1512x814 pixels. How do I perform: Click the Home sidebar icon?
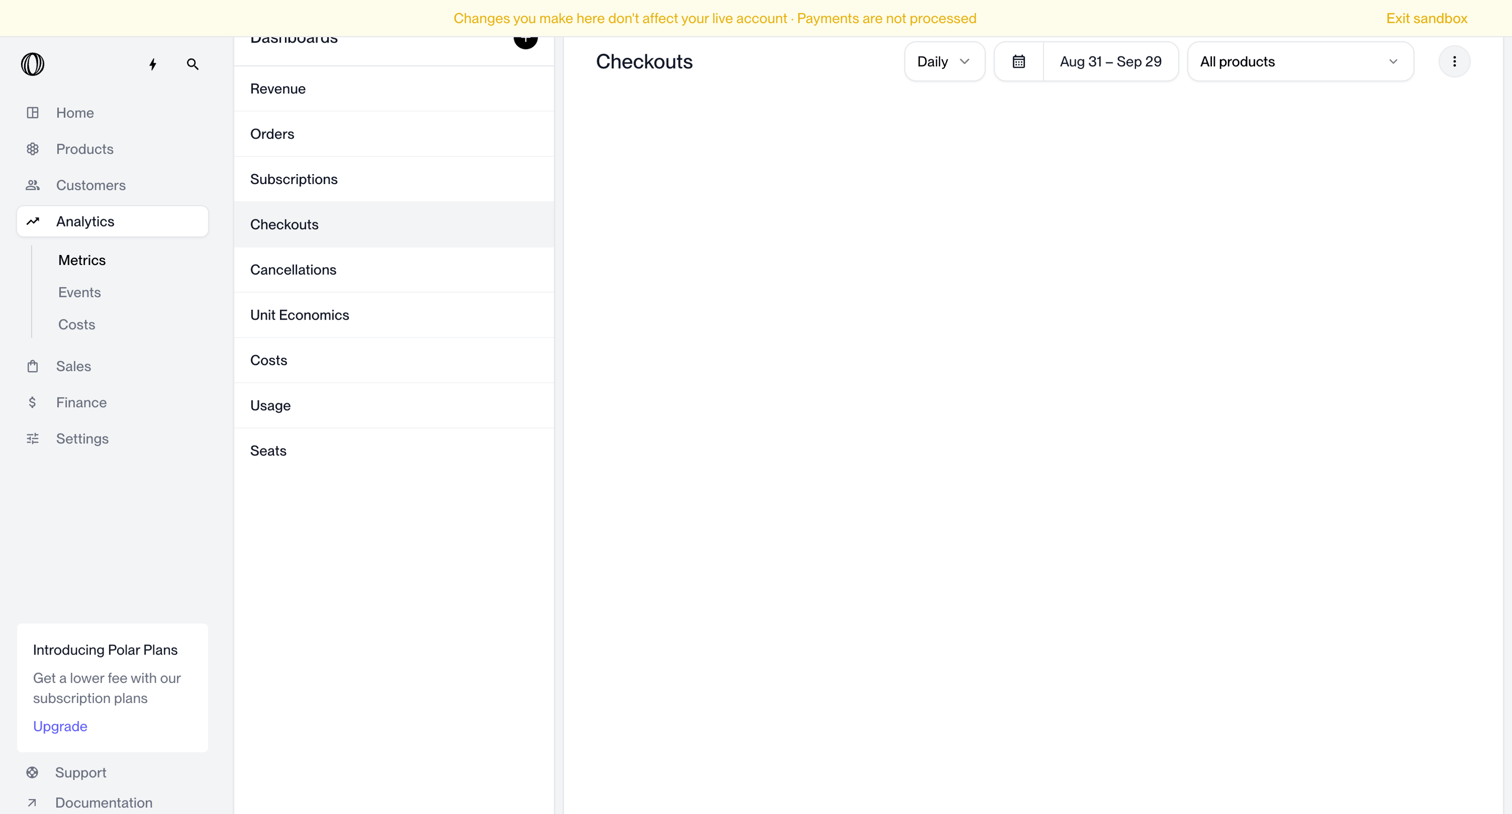(x=33, y=113)
